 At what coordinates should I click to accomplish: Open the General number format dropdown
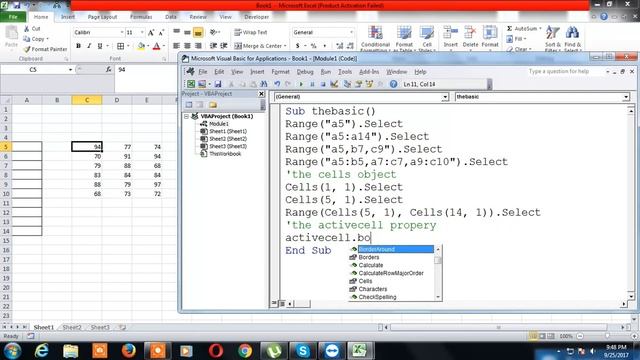click(351, 32)
